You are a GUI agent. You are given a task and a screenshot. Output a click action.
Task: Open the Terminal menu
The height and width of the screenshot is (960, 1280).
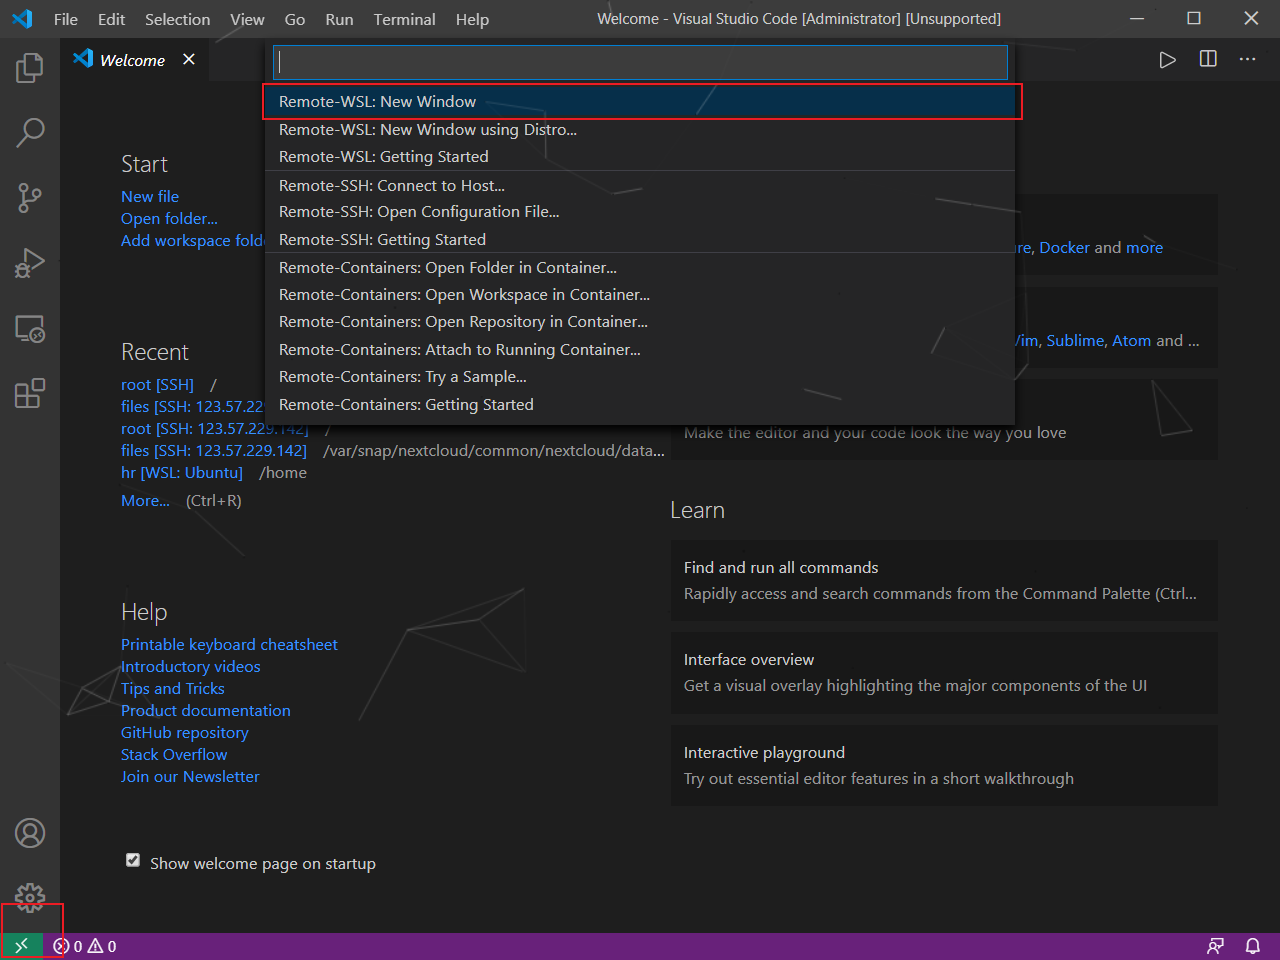click(x=404, y=19)
